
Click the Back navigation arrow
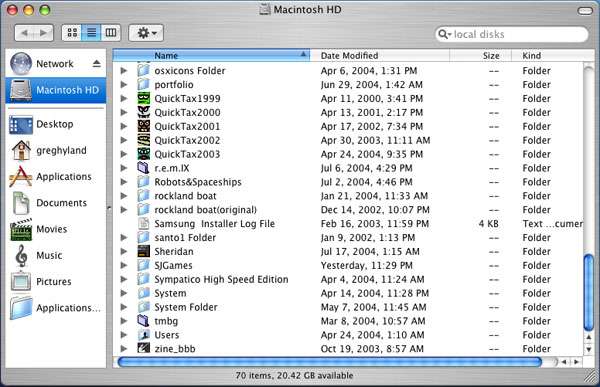pyautogui.click(x=24, y=33)
